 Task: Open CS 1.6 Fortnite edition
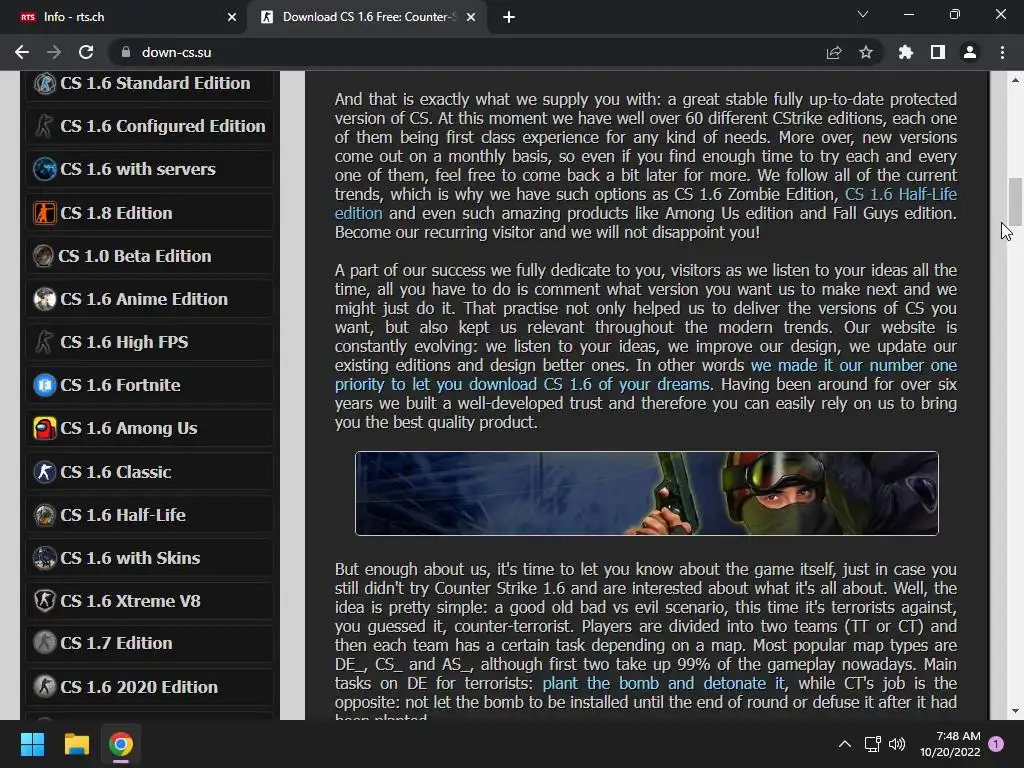[x=120, y=385]
